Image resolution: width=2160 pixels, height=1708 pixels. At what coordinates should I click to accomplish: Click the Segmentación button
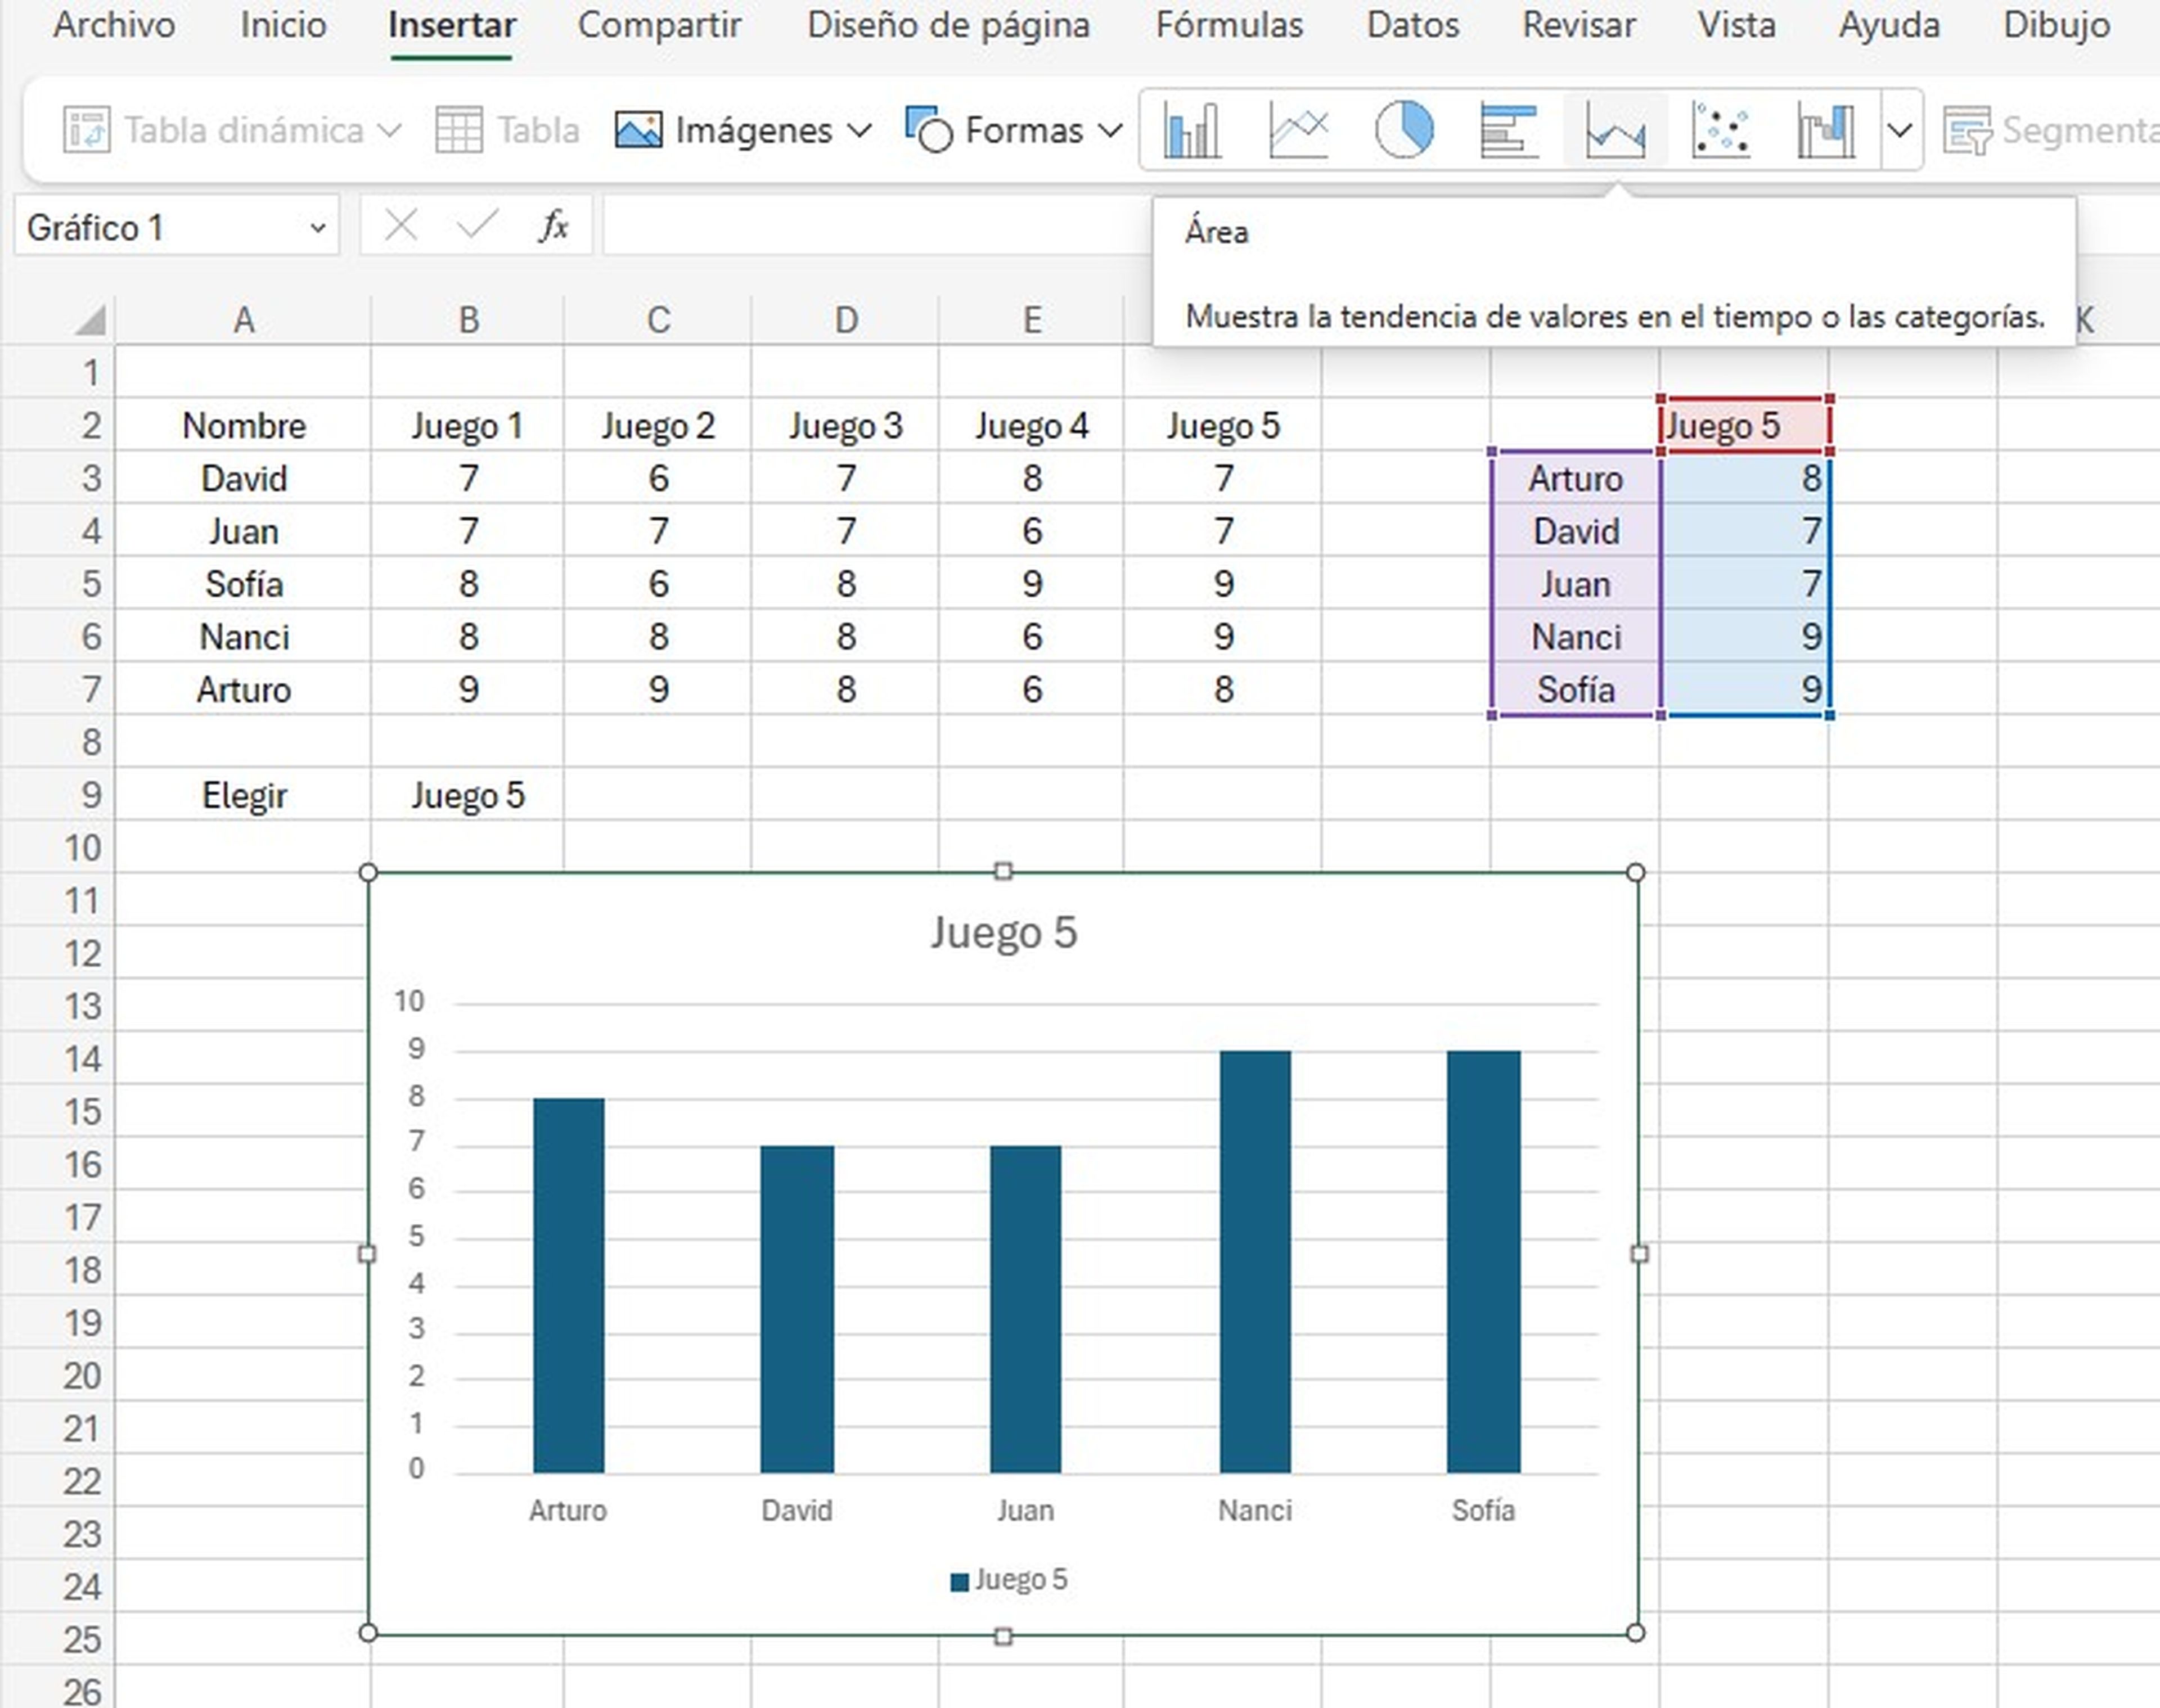point(2050,130)
